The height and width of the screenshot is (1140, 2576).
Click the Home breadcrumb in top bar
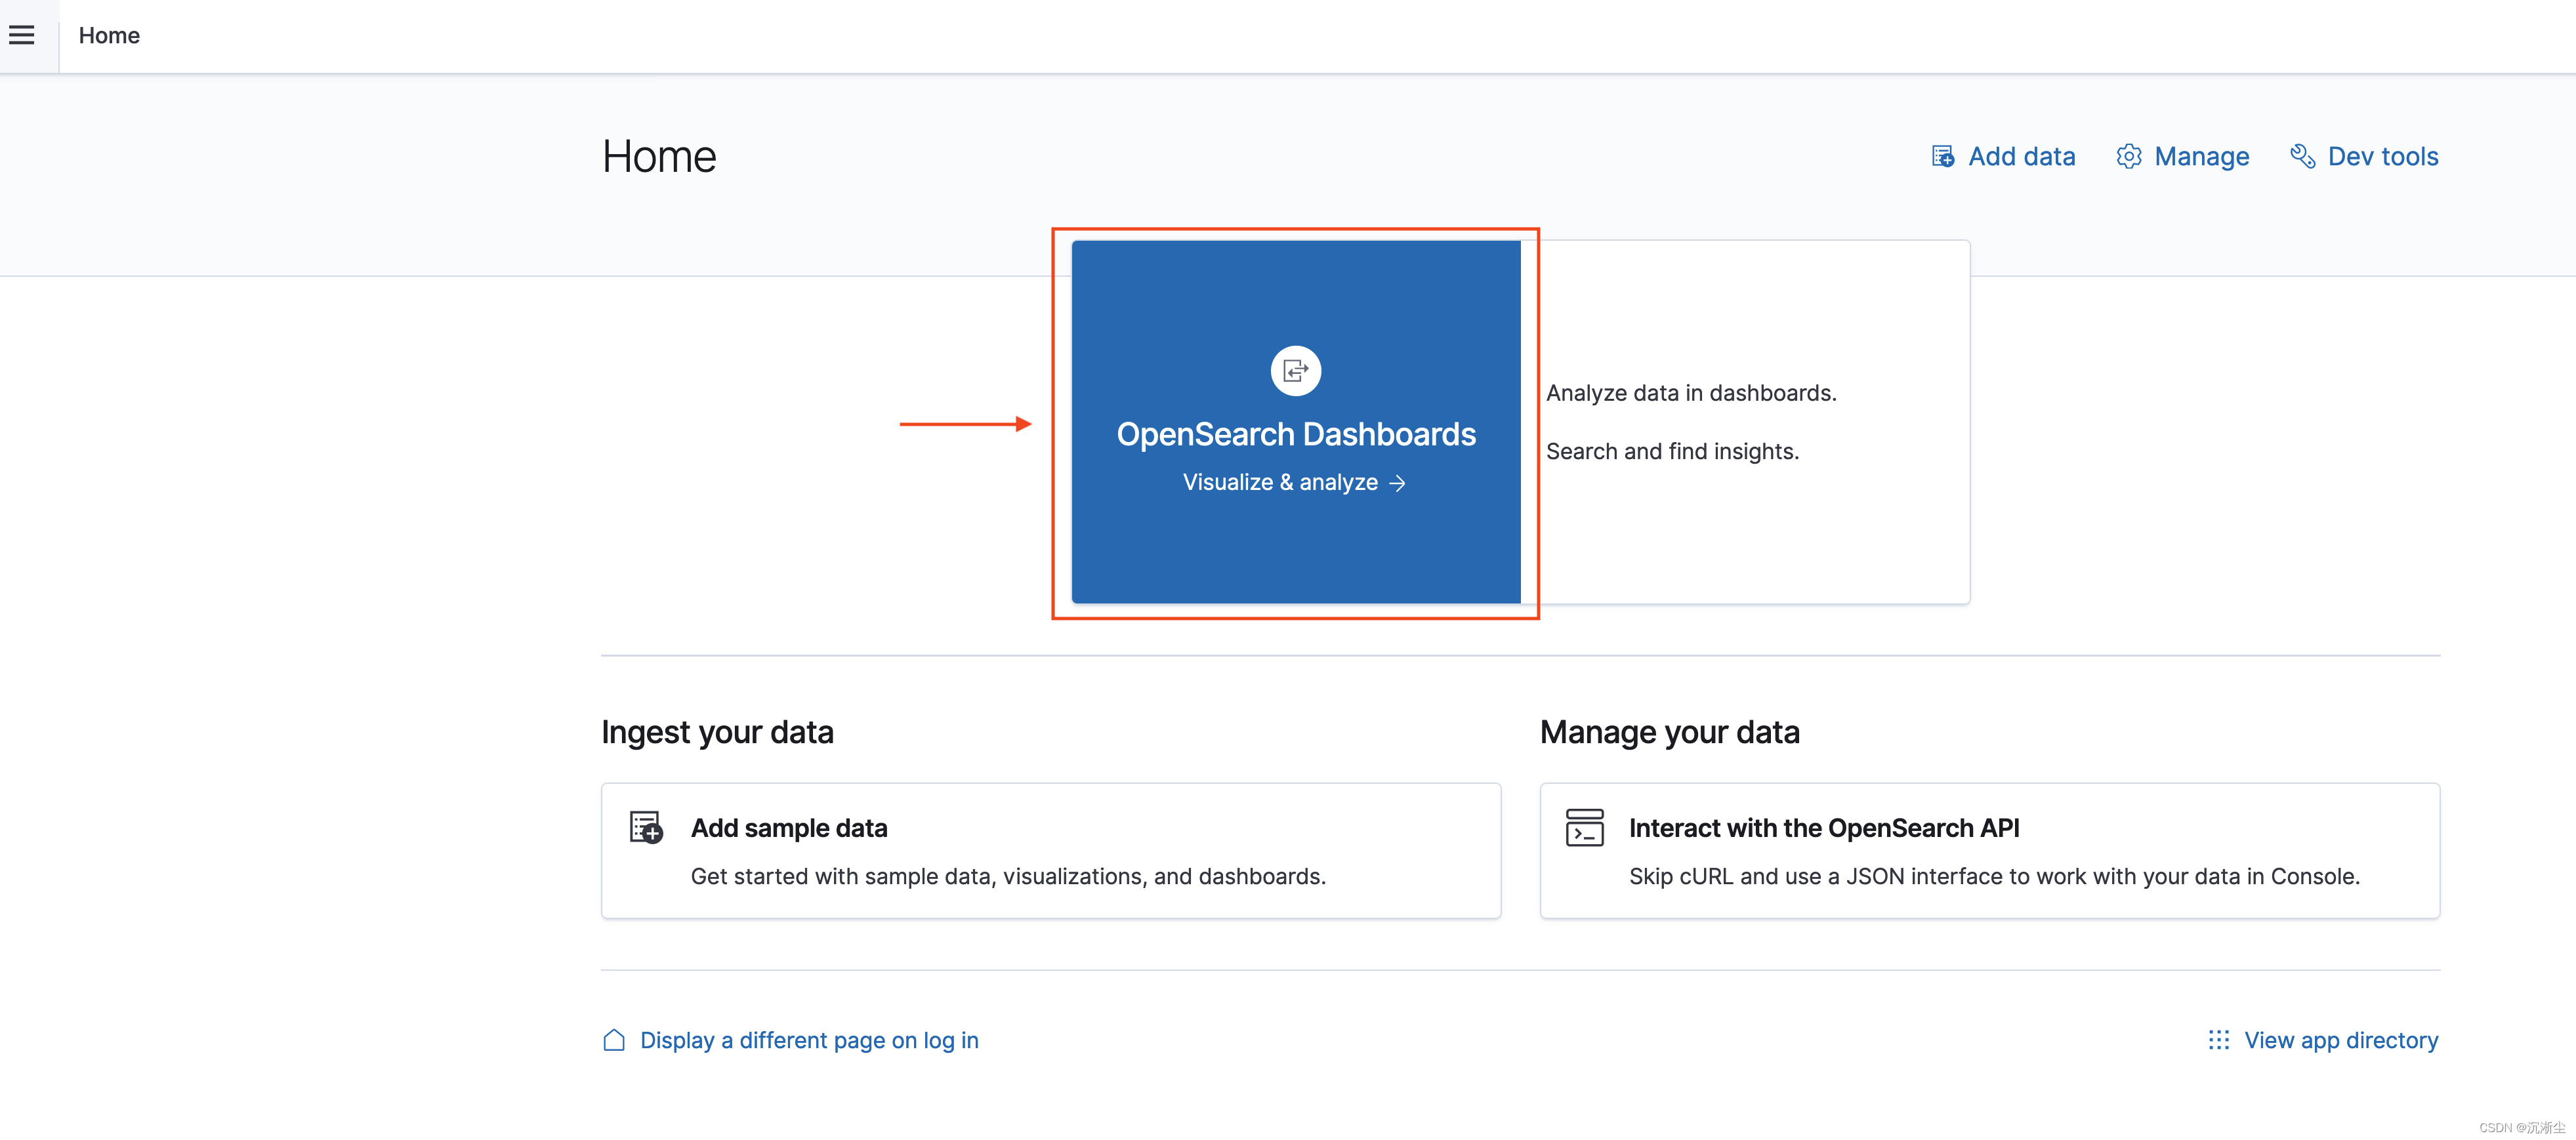point(109,36)
